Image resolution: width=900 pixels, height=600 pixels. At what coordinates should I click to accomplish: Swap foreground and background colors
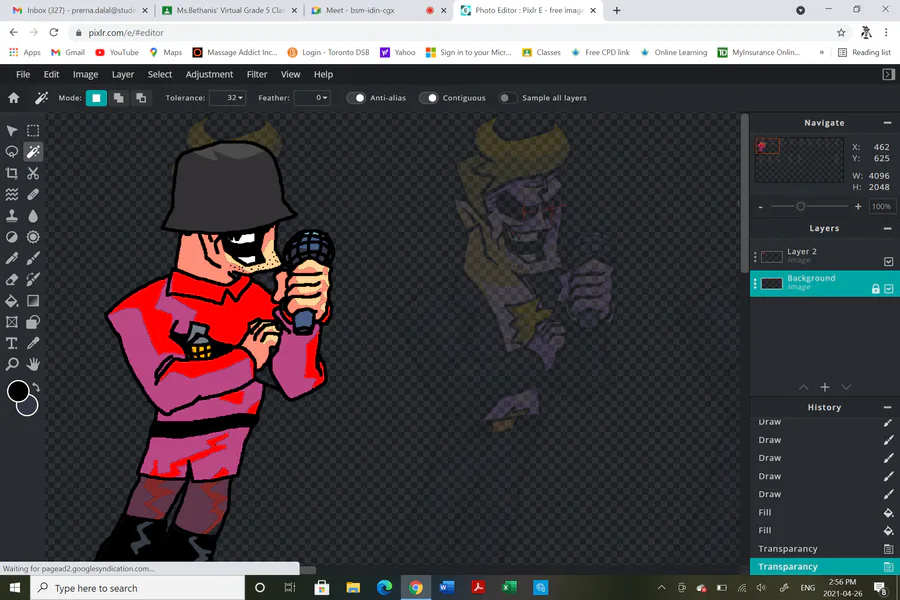click(x=36, y=387)
